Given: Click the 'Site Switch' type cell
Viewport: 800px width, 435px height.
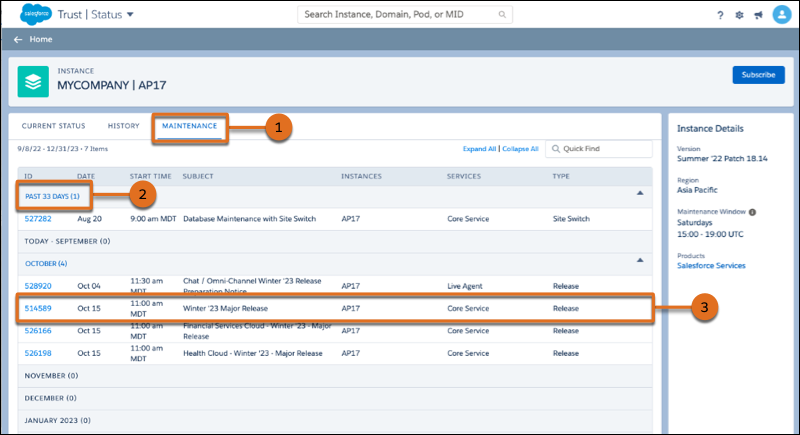Looking at the screenshot, I should pyautogui.click(x=571, y=219).
